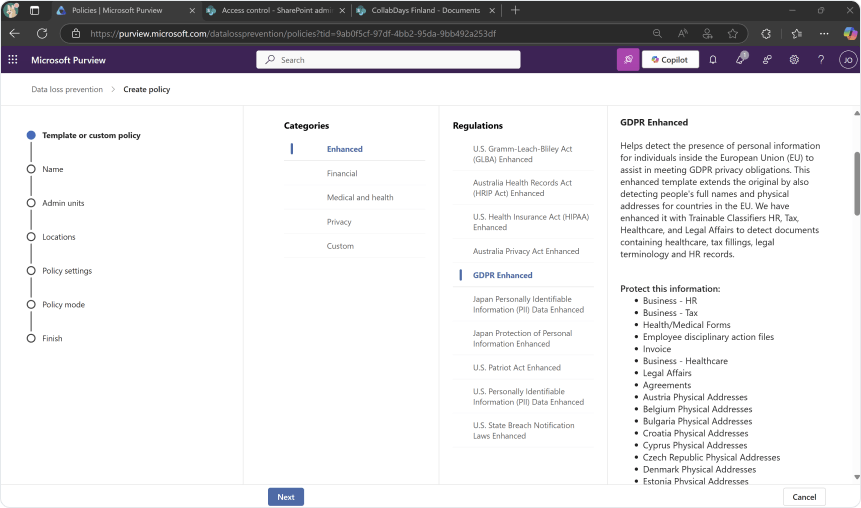Switch to Access control SharePoint admin tab
861x508 pixels.
pyautogui.click(x=276, y=10)
